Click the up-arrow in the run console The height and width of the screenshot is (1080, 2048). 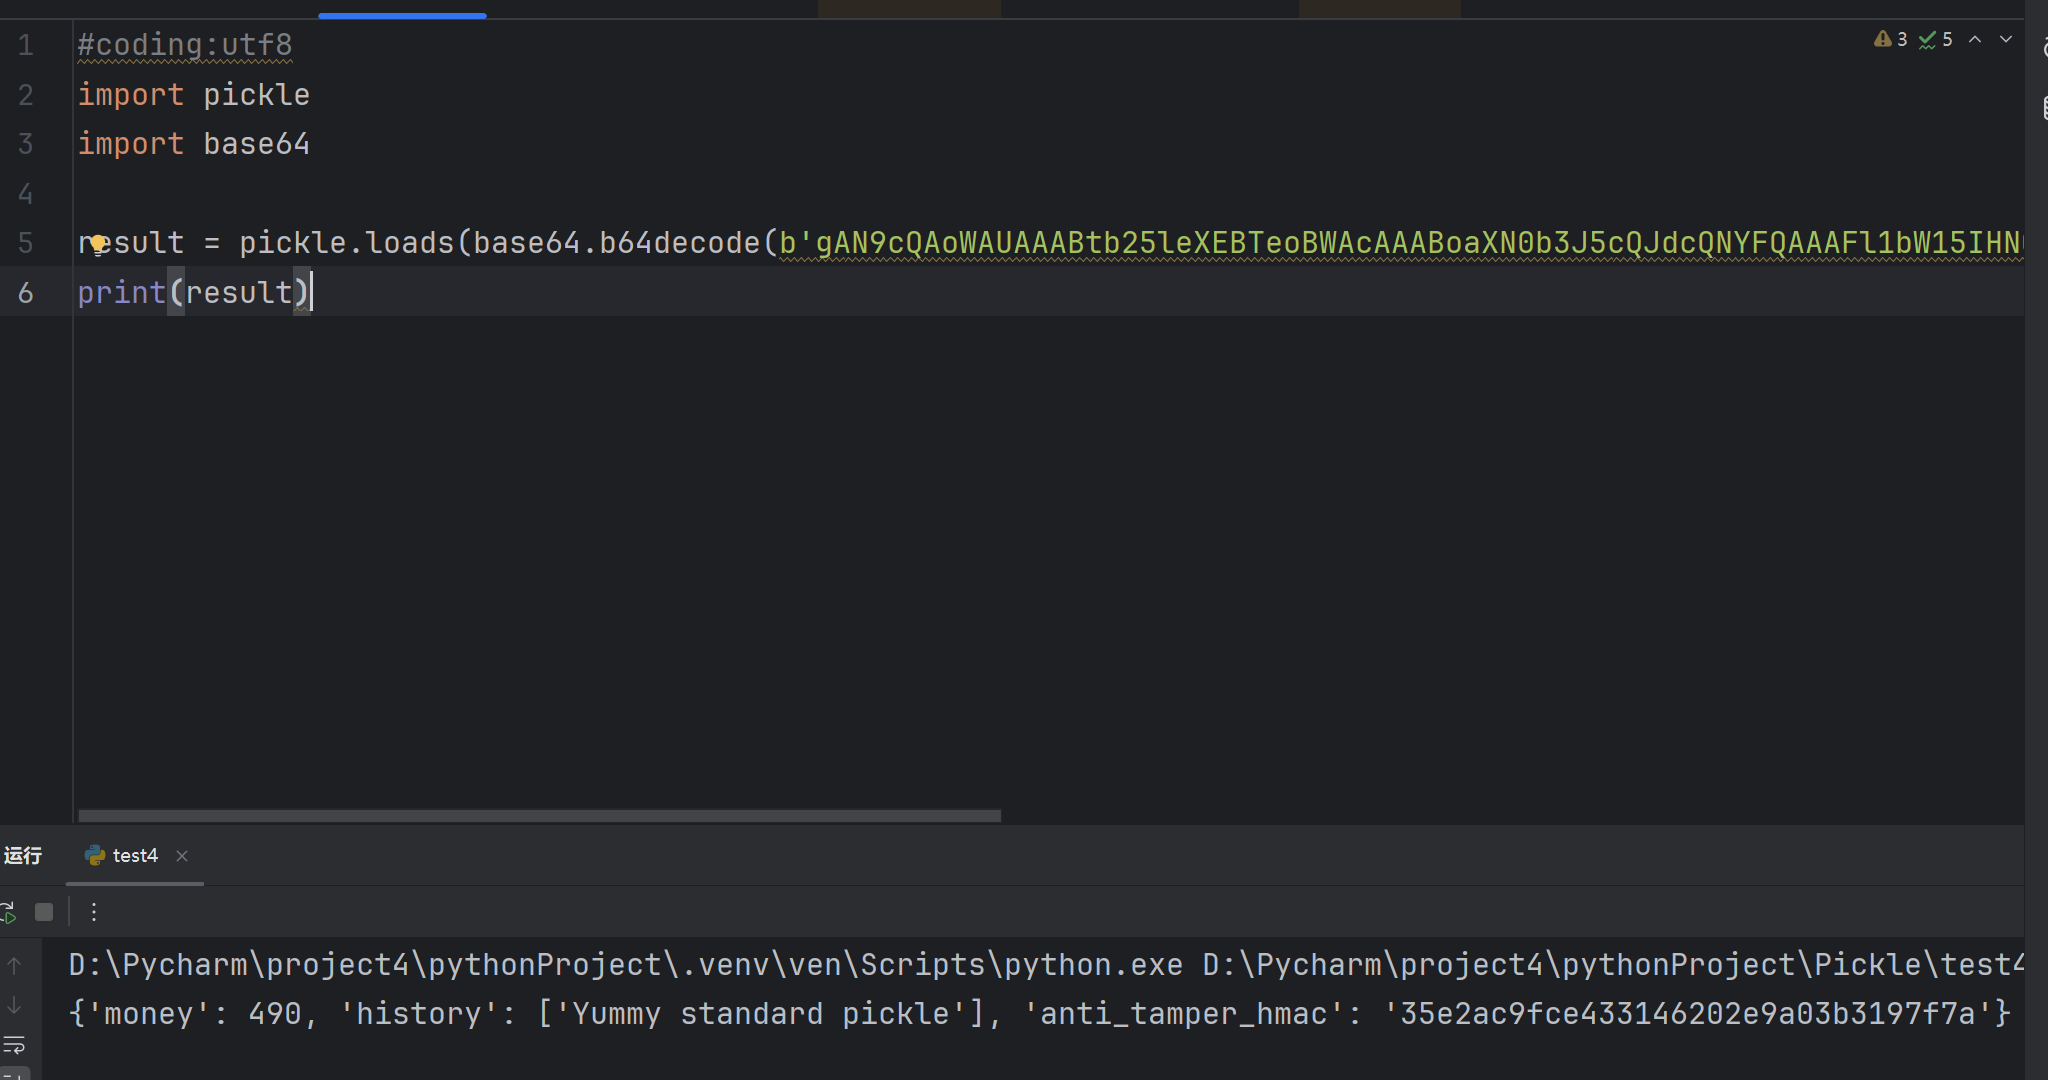(x=14, y=965)
